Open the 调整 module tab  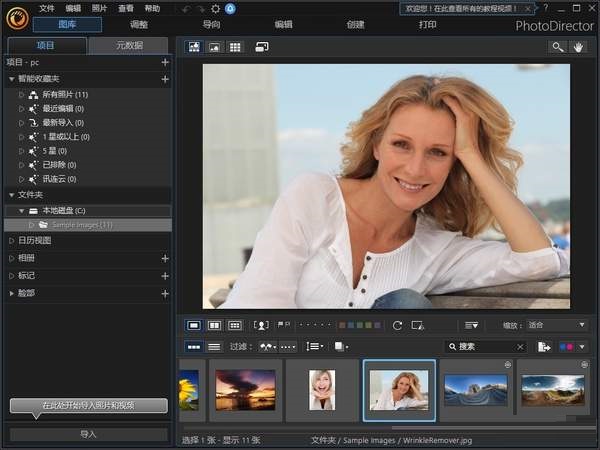click(x=139, y=25)
